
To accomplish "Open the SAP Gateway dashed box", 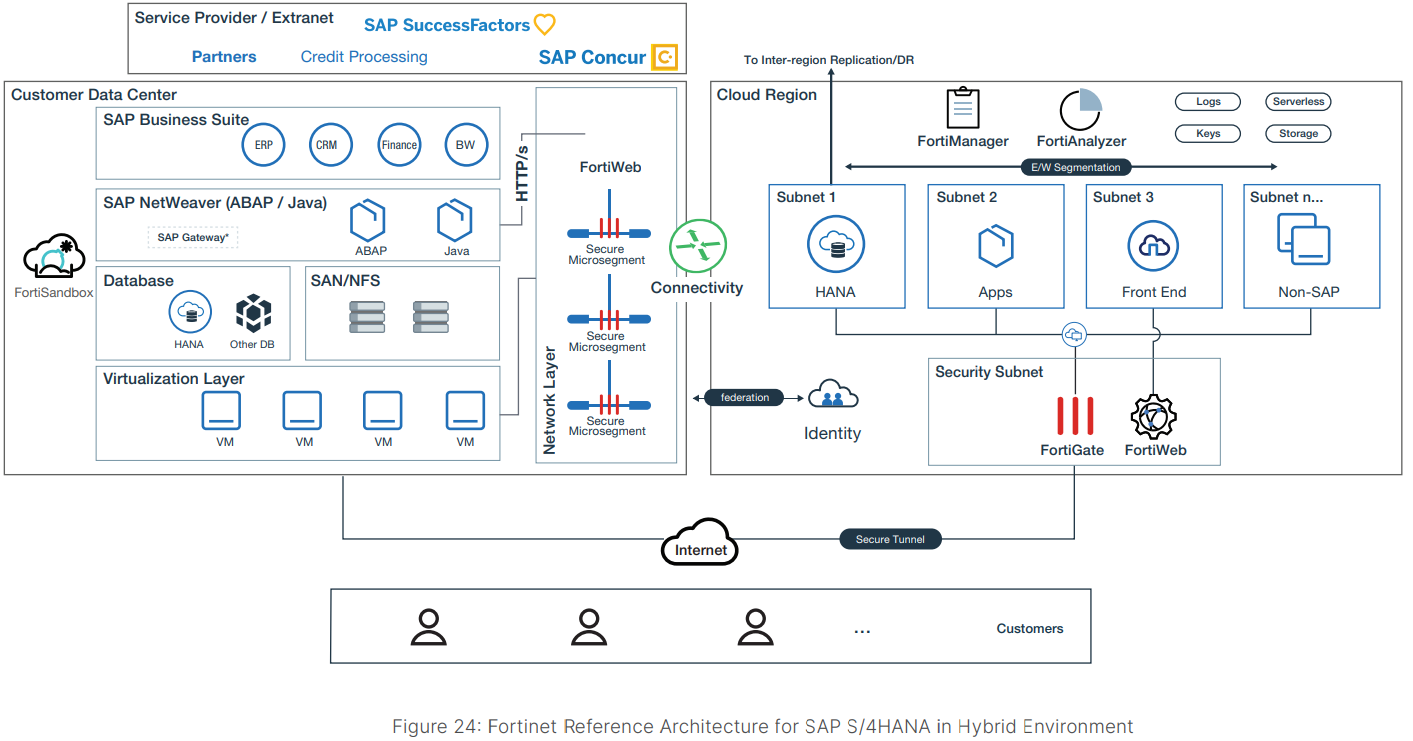I will [192, 236].
